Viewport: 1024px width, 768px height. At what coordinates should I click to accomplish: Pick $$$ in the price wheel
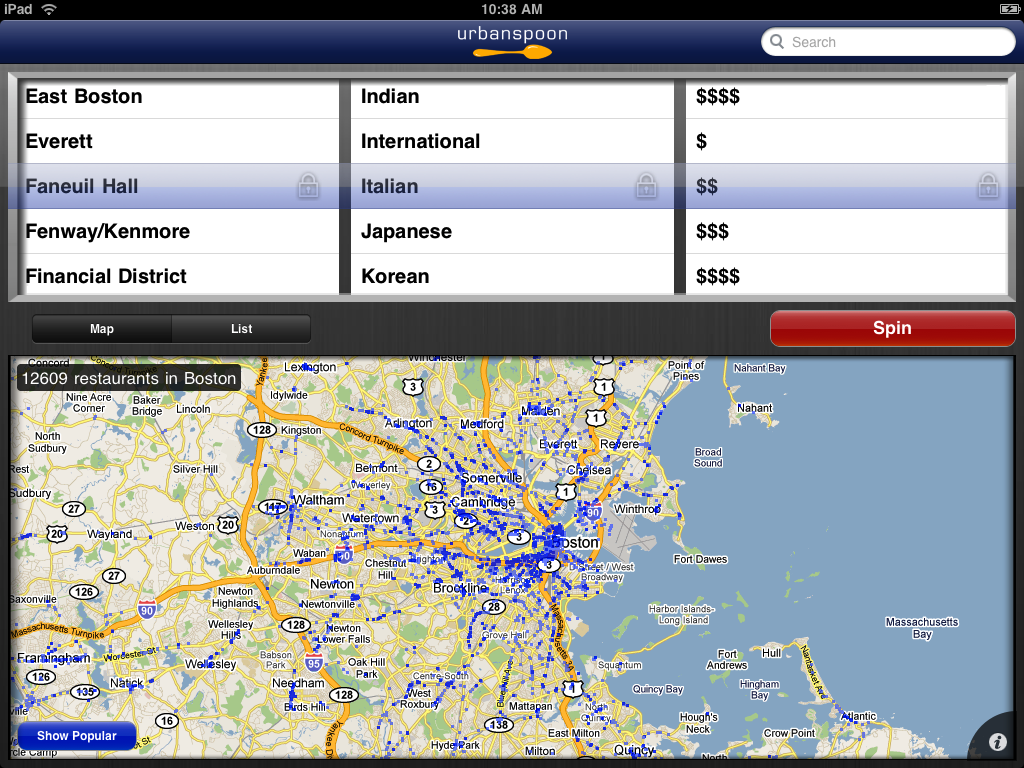click(713, 232)
